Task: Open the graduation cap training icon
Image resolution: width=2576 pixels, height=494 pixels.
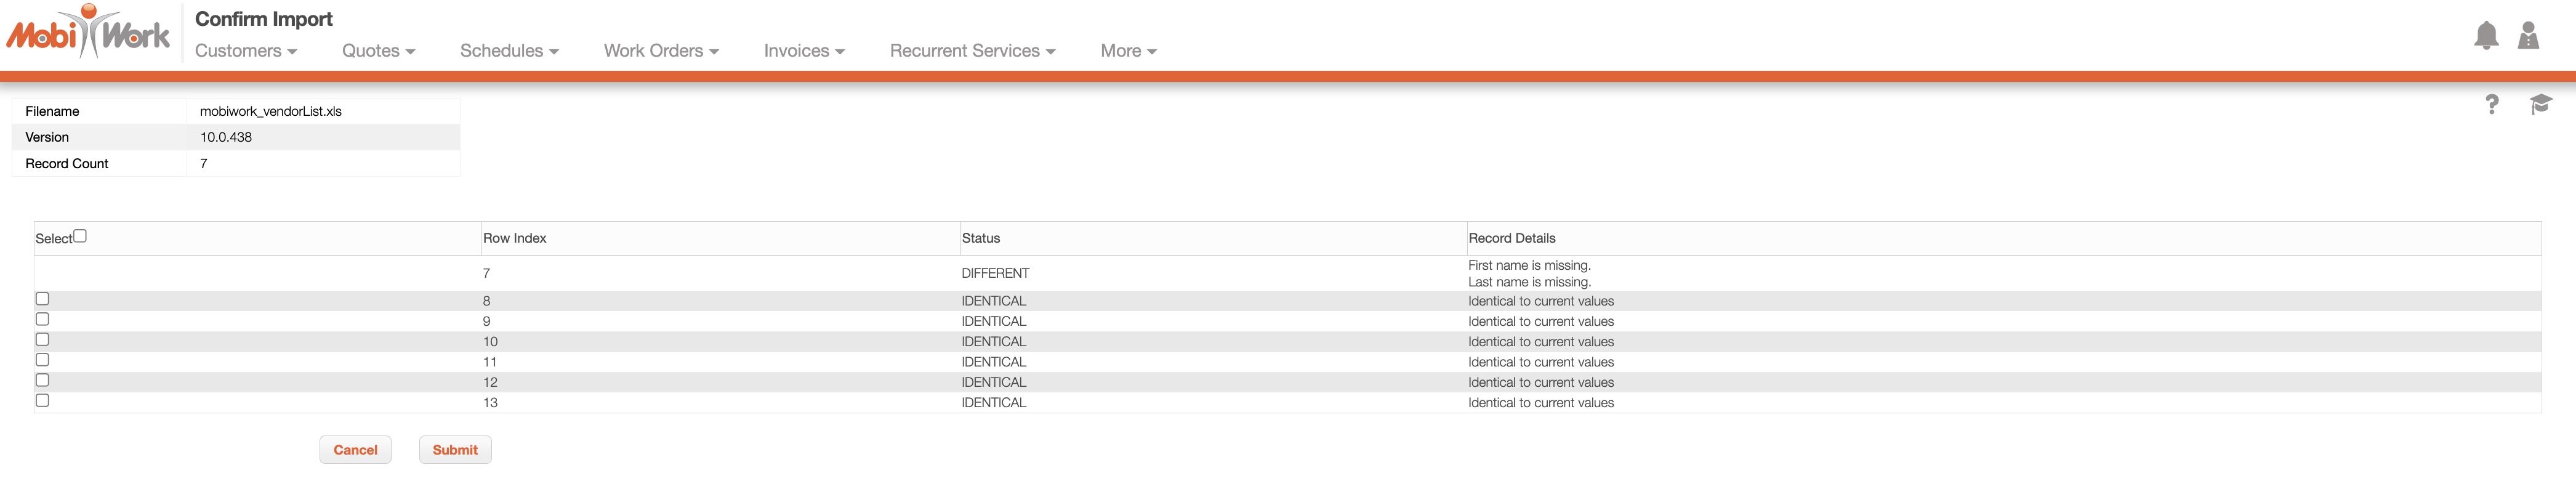Action: tap(2540, 104)
